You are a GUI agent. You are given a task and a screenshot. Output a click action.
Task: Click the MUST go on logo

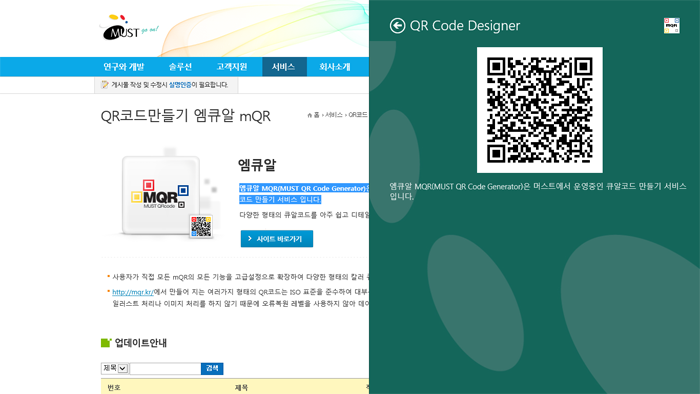coord(128,28)
